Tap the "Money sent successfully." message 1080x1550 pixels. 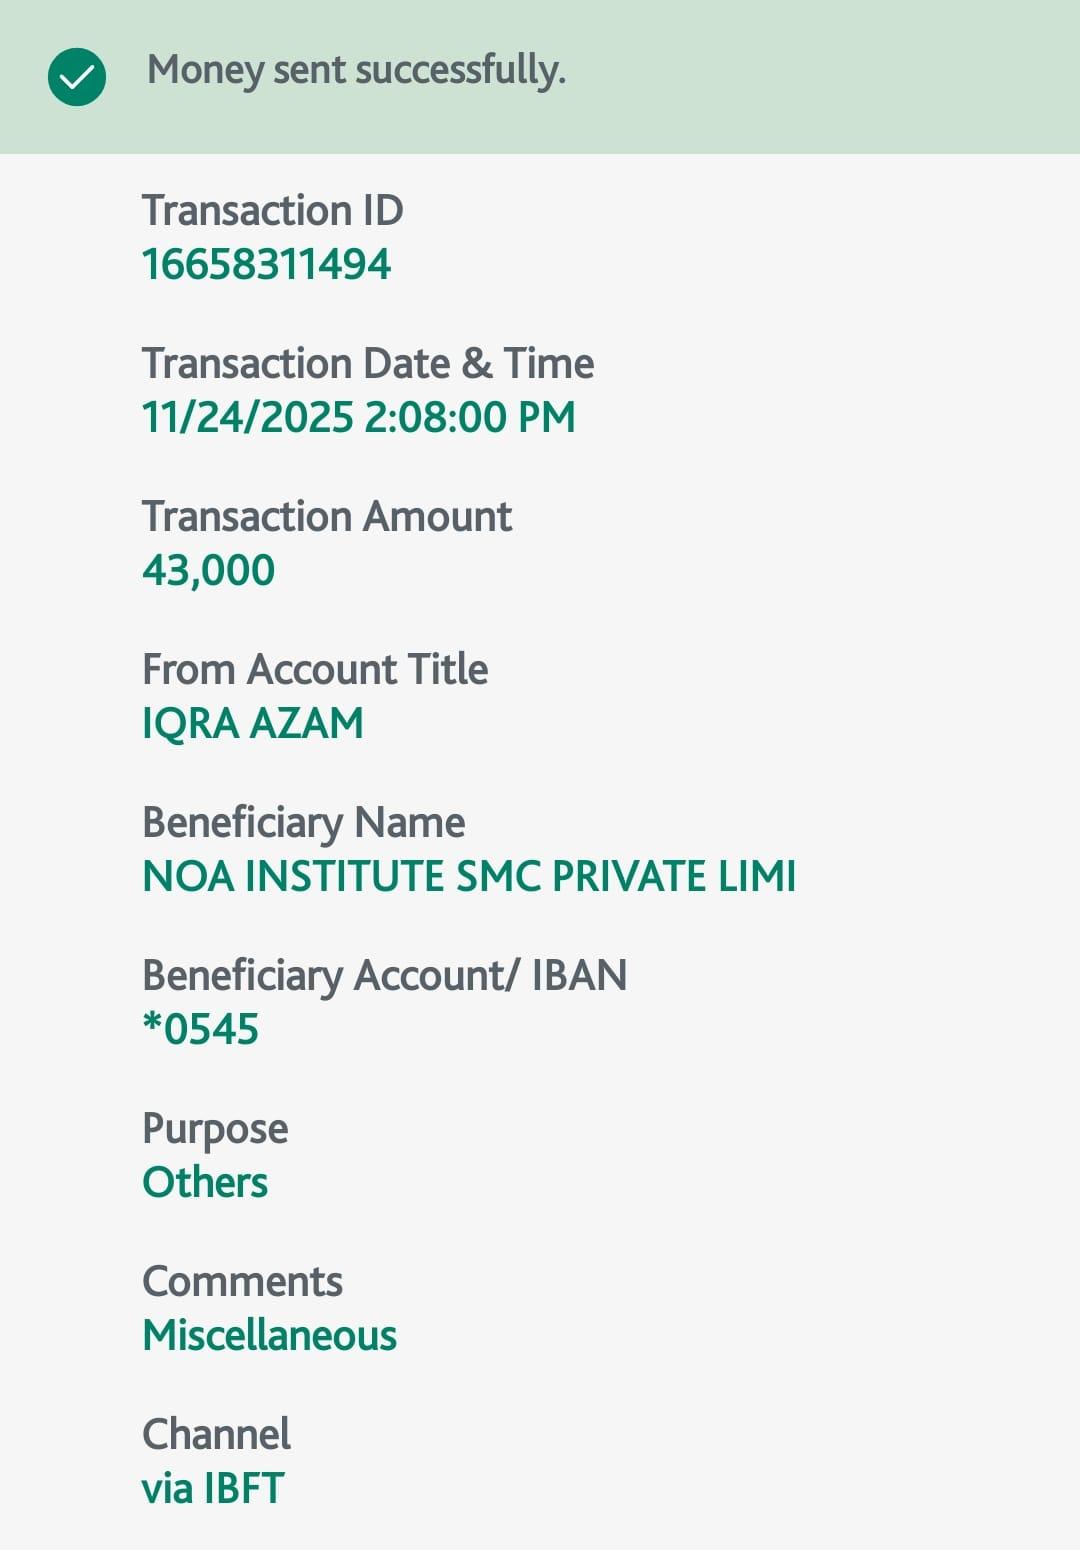tap(356, 71)
